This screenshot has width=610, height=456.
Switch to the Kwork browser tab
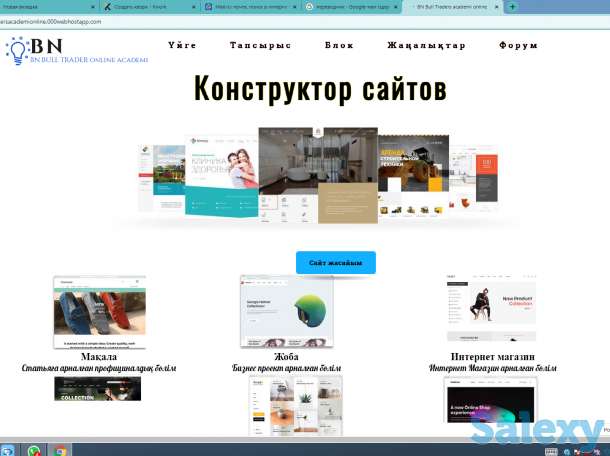click(150, 7)
